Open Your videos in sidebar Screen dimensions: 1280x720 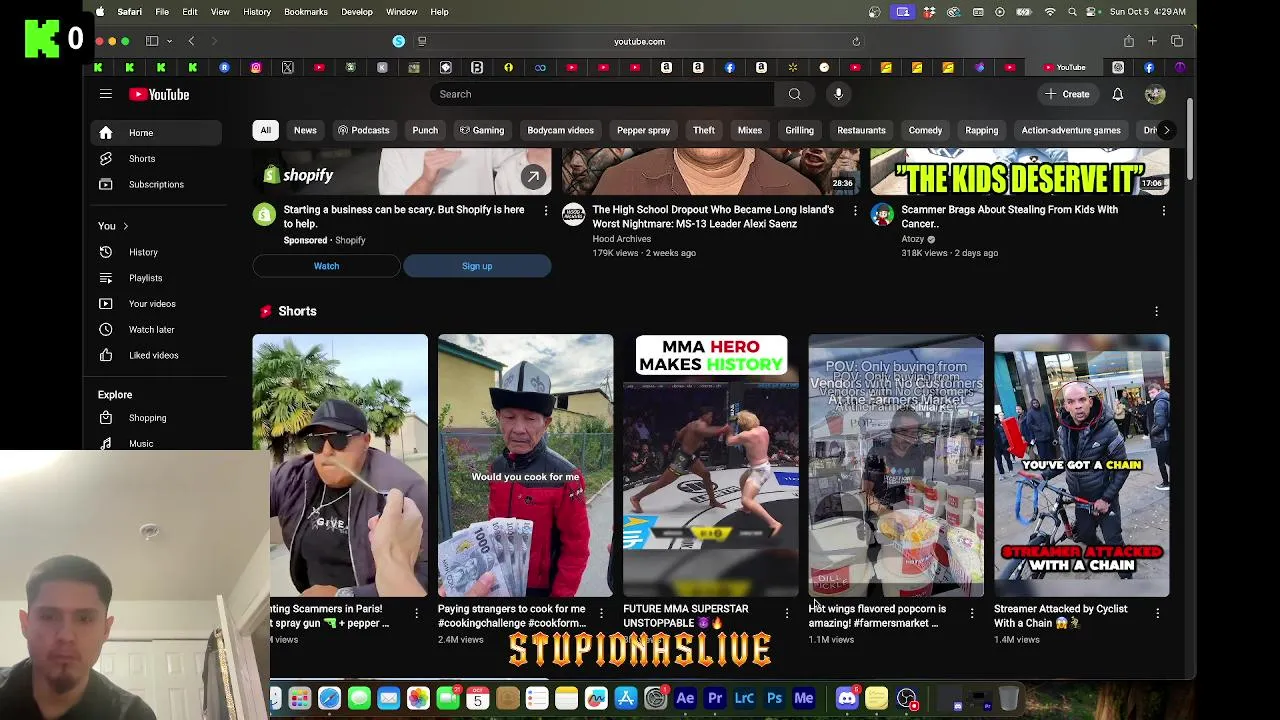(151, 304)
